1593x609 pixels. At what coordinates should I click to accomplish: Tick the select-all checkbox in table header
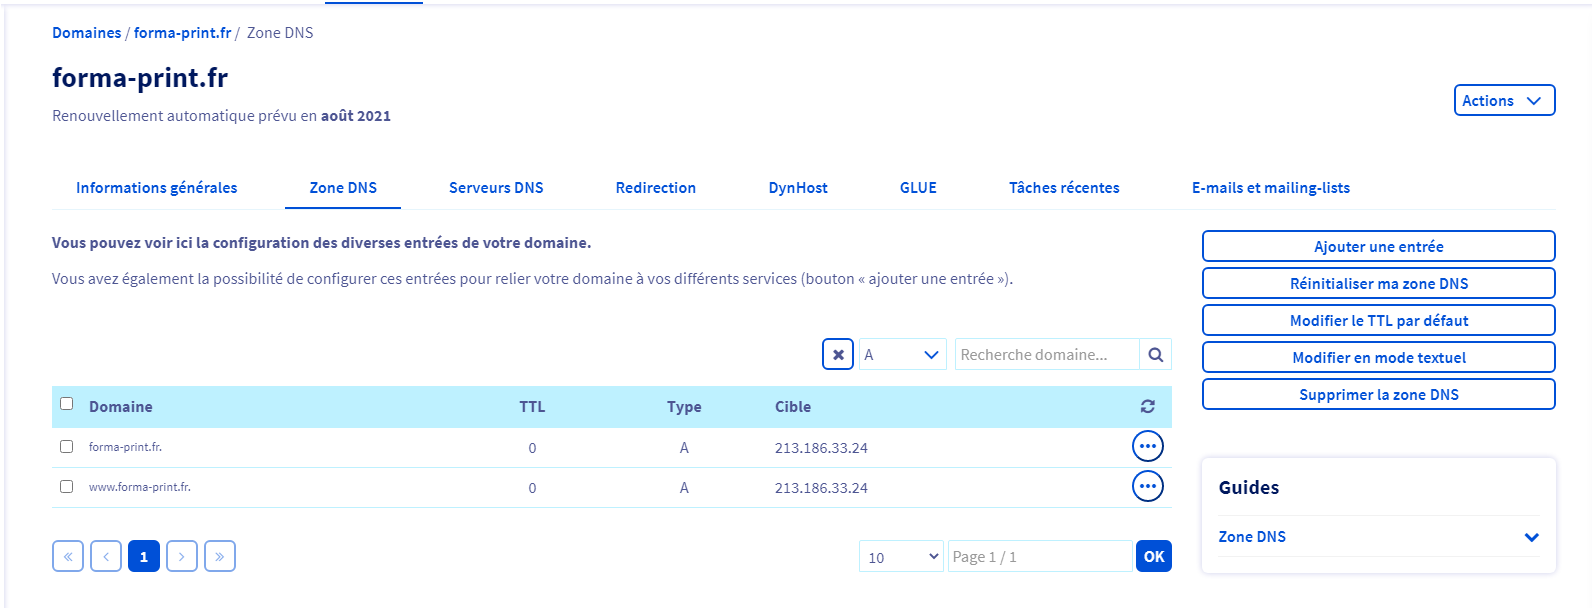point(67,404)
